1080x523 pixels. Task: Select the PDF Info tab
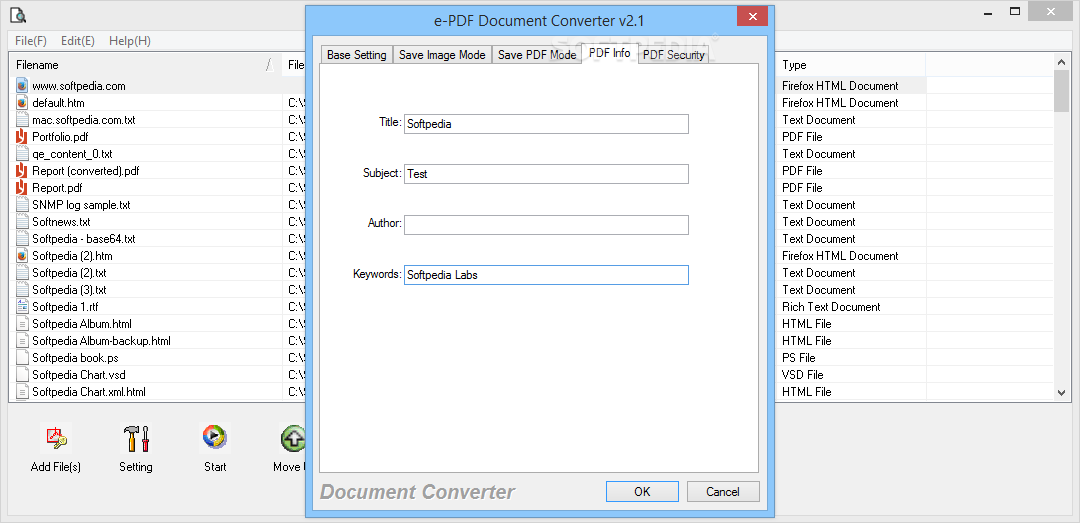coord(610,53)
